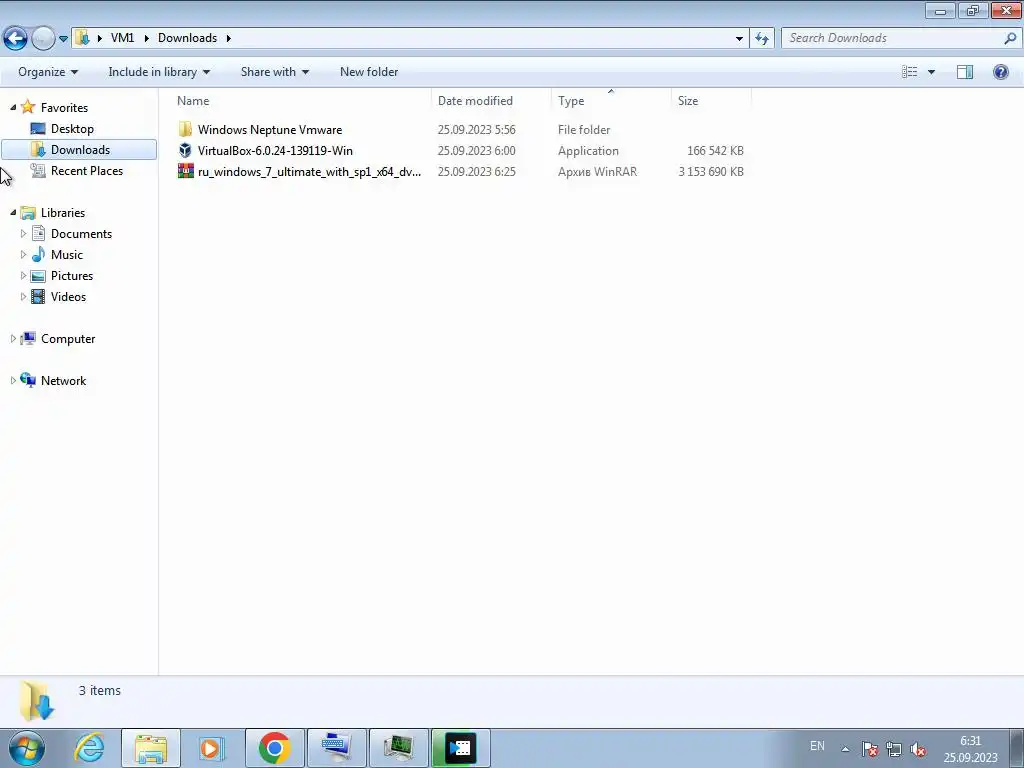Click the EN language indicator
The image size is (1024, 768).
[817, 746]
